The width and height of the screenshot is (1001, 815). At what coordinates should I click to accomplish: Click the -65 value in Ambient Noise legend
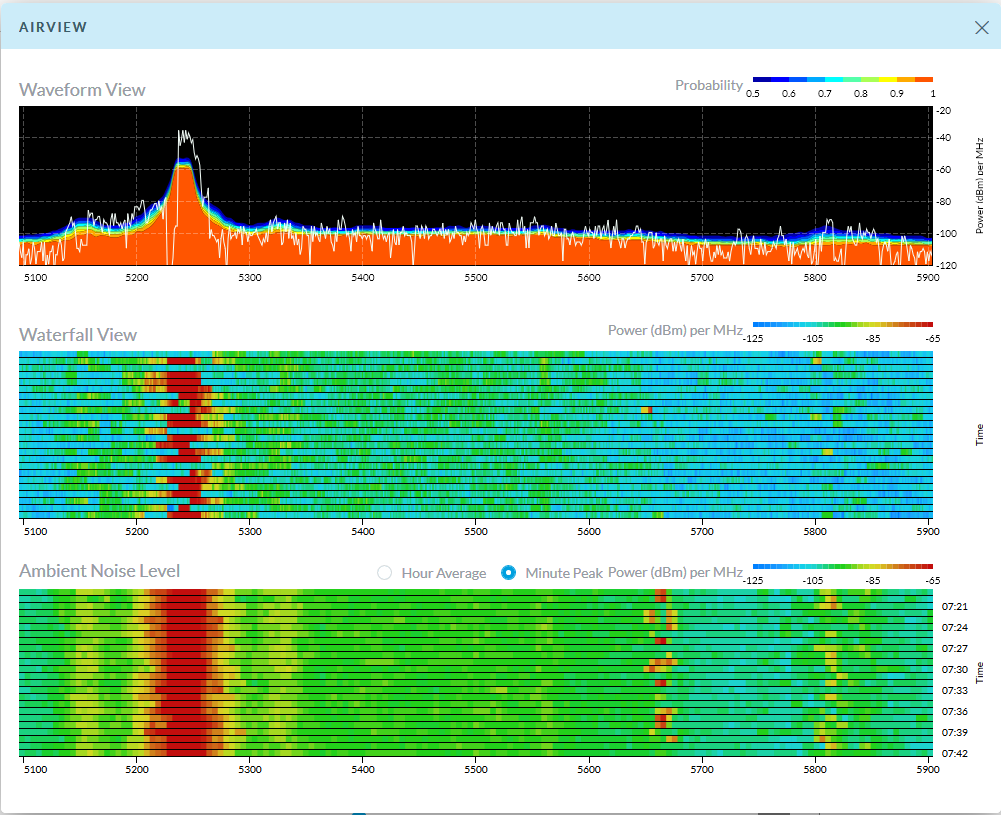[x=933, y=581]
